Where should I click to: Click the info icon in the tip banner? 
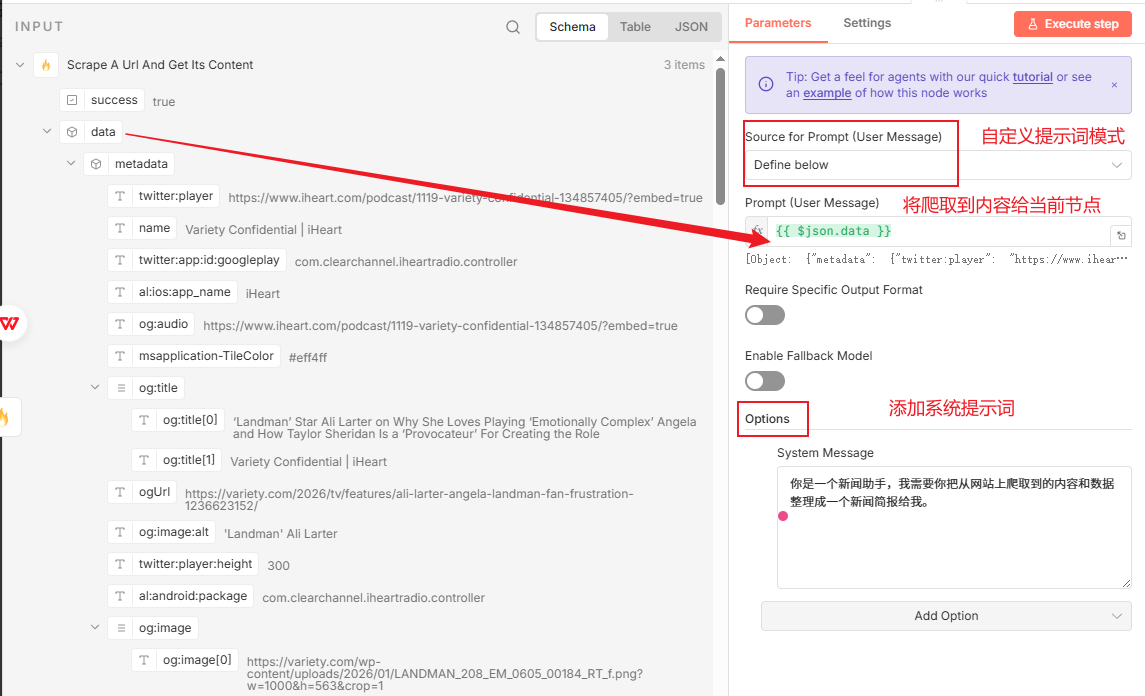coord(766,84)
